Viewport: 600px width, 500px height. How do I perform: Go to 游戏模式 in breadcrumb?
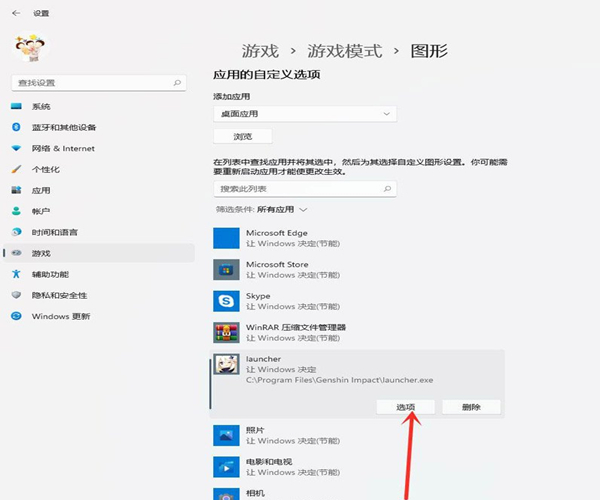coord(345,51)
